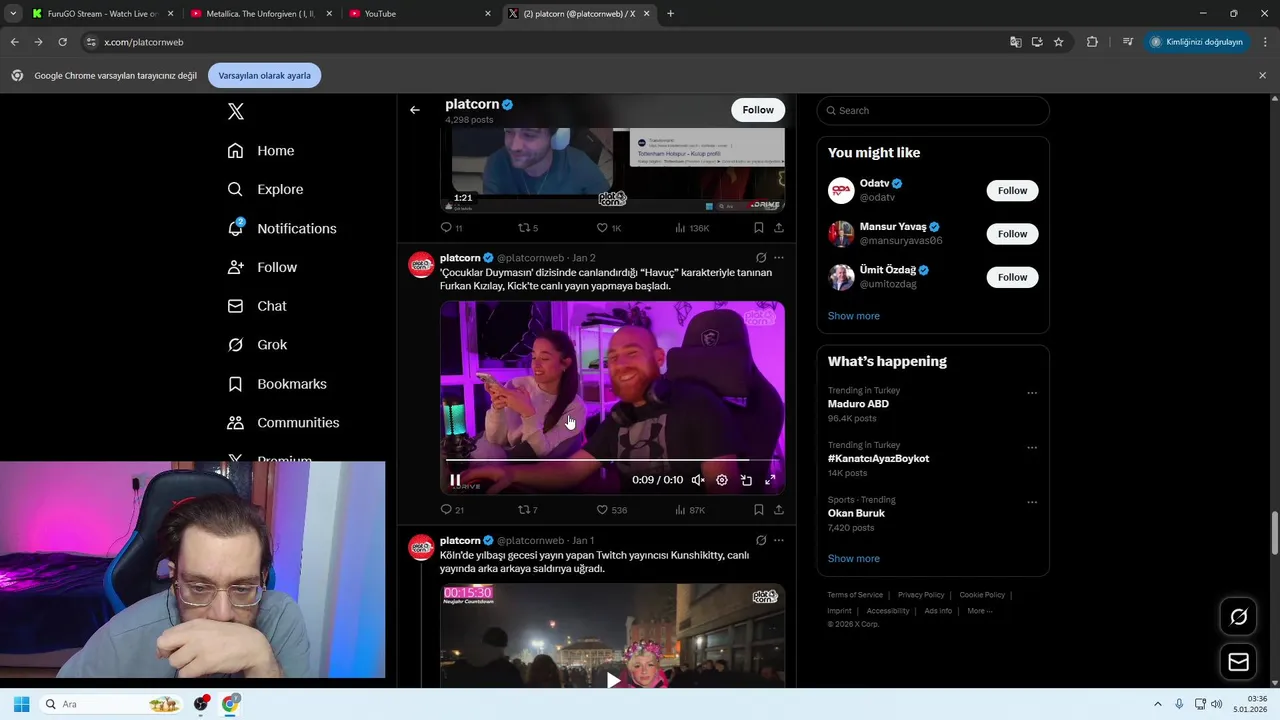Pause the Furkan Kızılay video

coord(455,480)
